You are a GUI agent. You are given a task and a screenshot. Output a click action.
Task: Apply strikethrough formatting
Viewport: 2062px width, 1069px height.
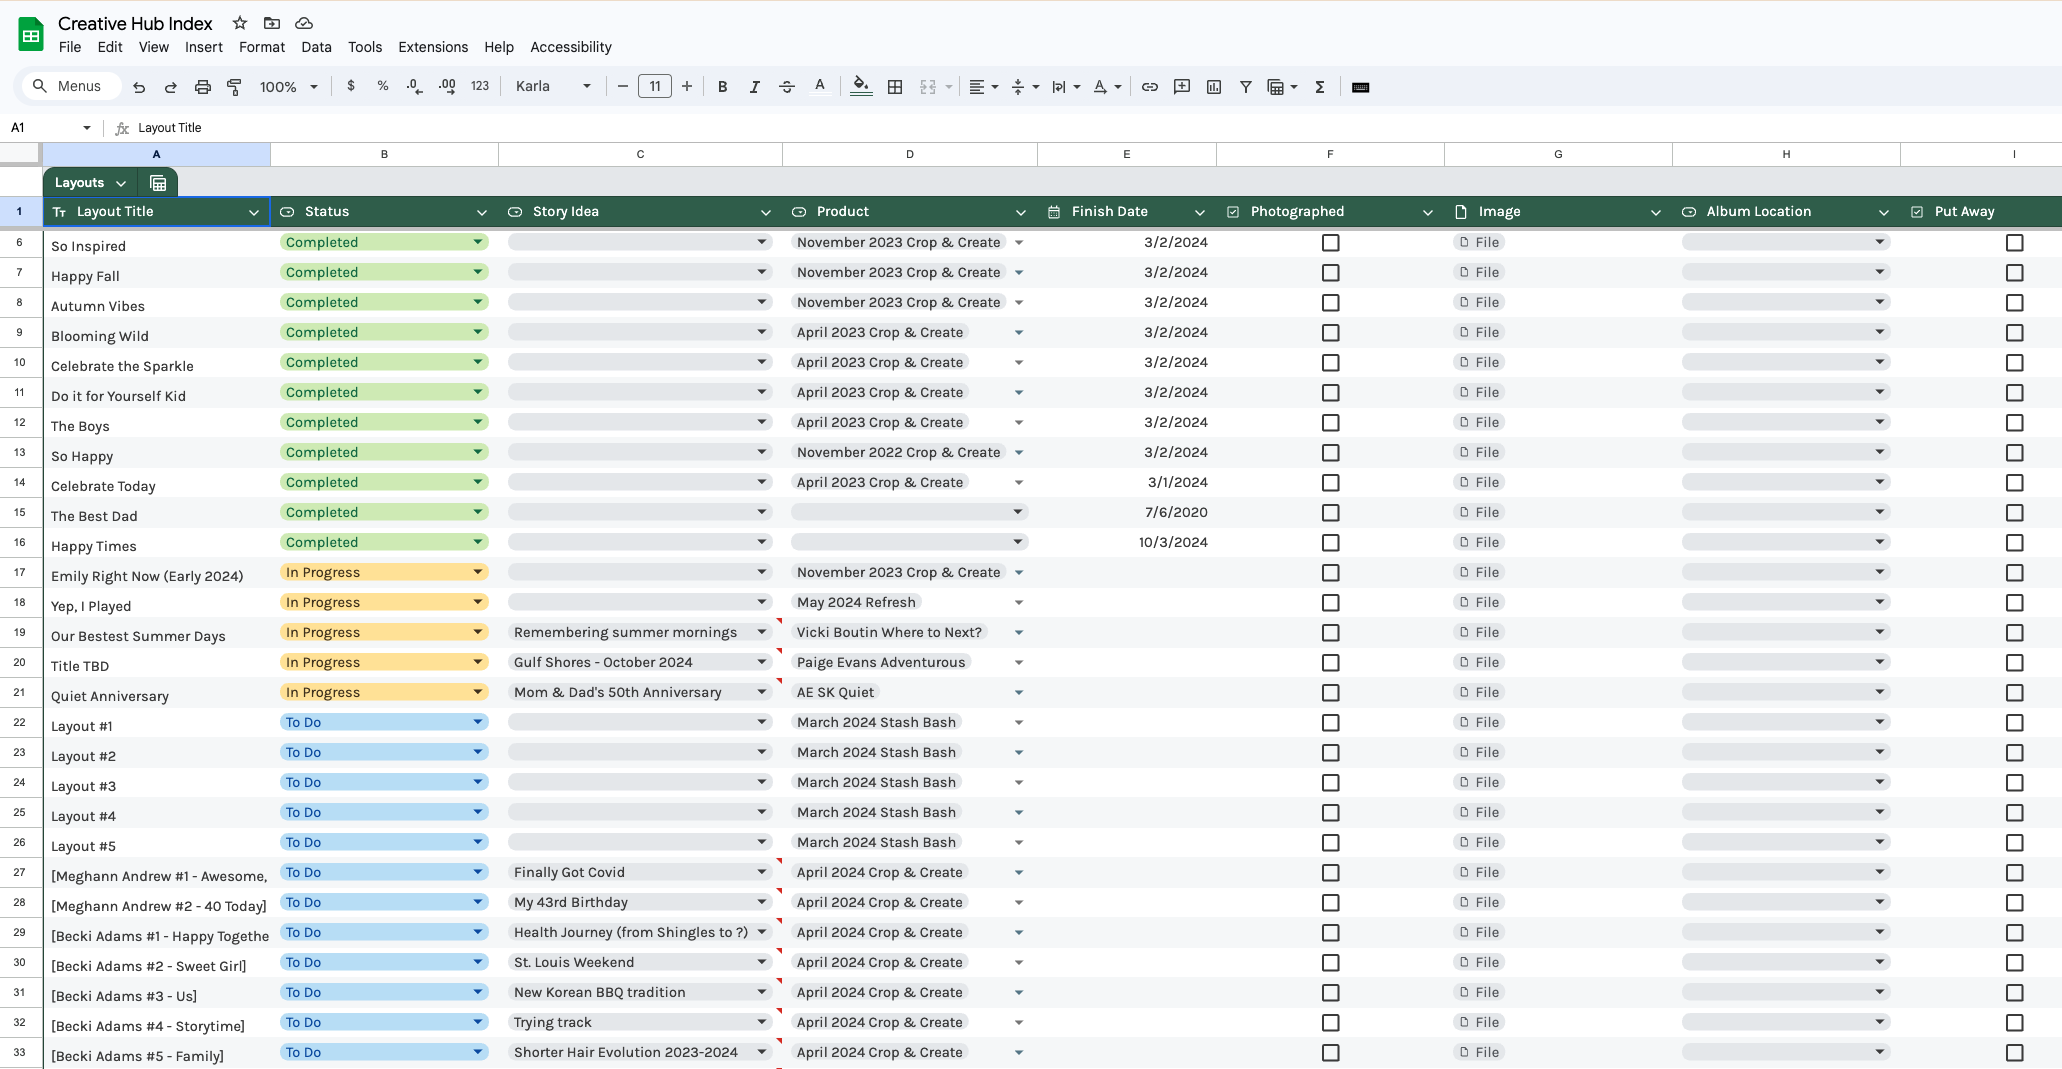pyautogui.click(x=787, y=87)
